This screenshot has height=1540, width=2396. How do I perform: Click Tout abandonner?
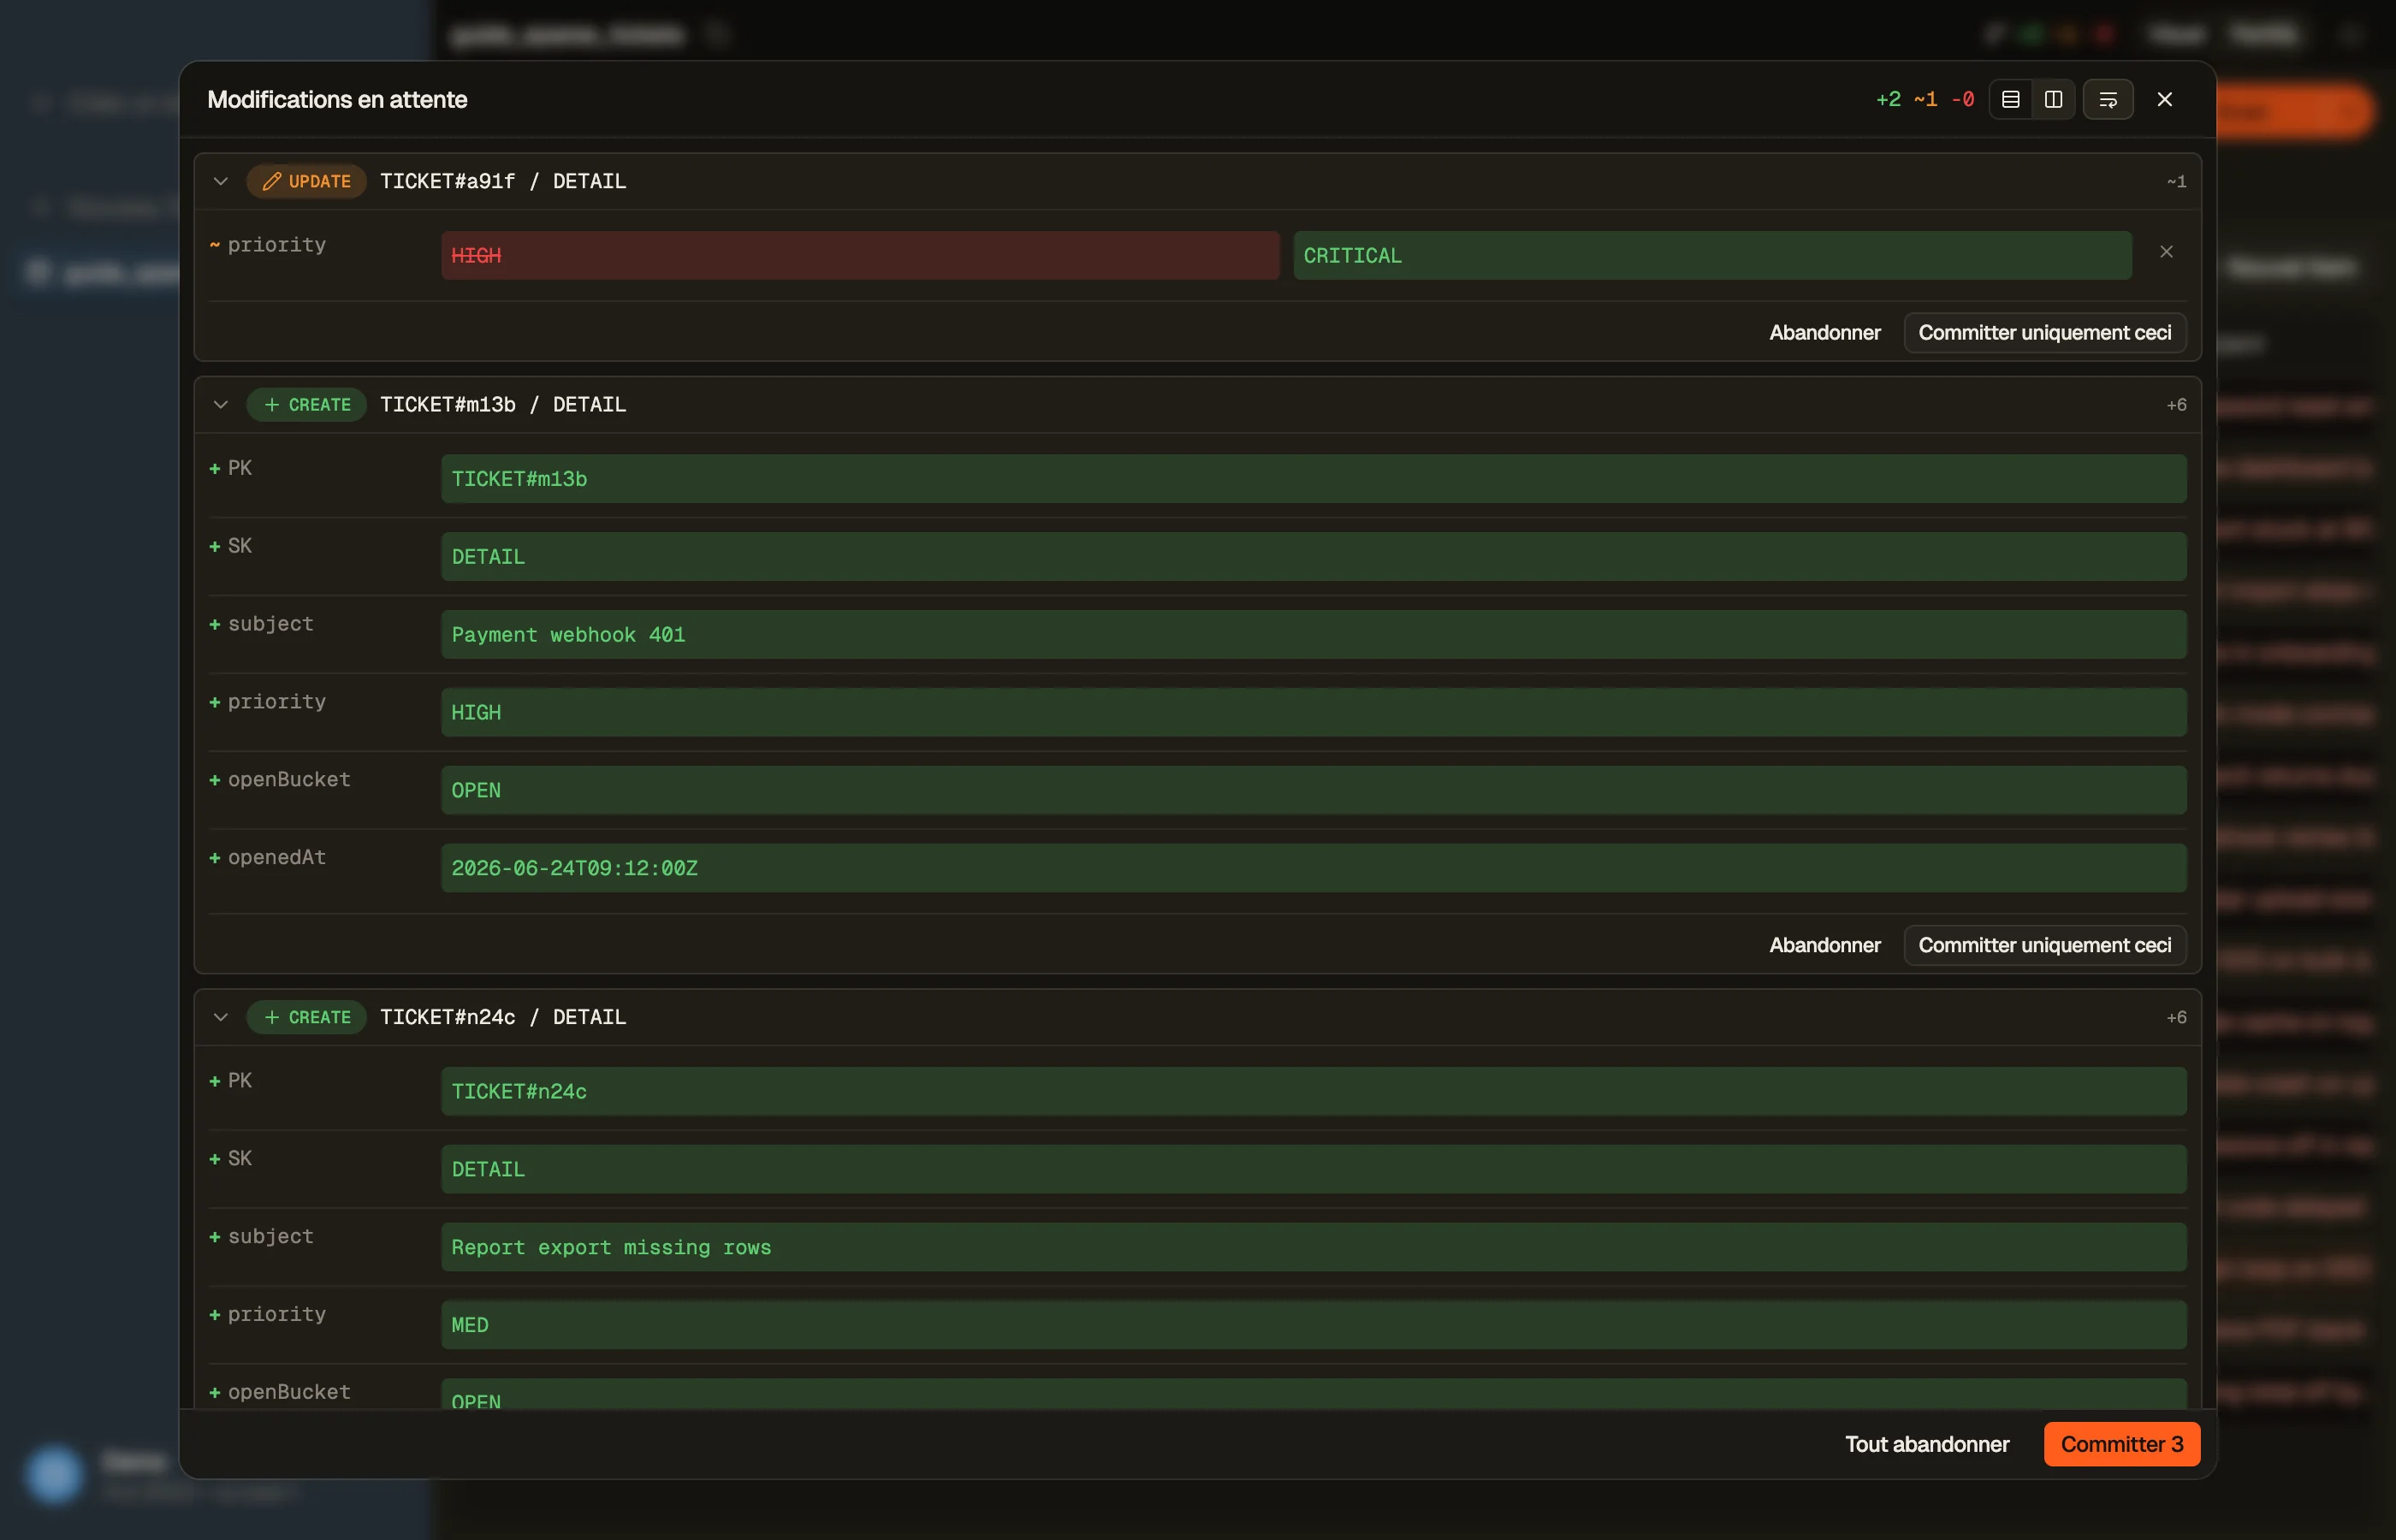pyautogui.click(x=1926, y=1444)
